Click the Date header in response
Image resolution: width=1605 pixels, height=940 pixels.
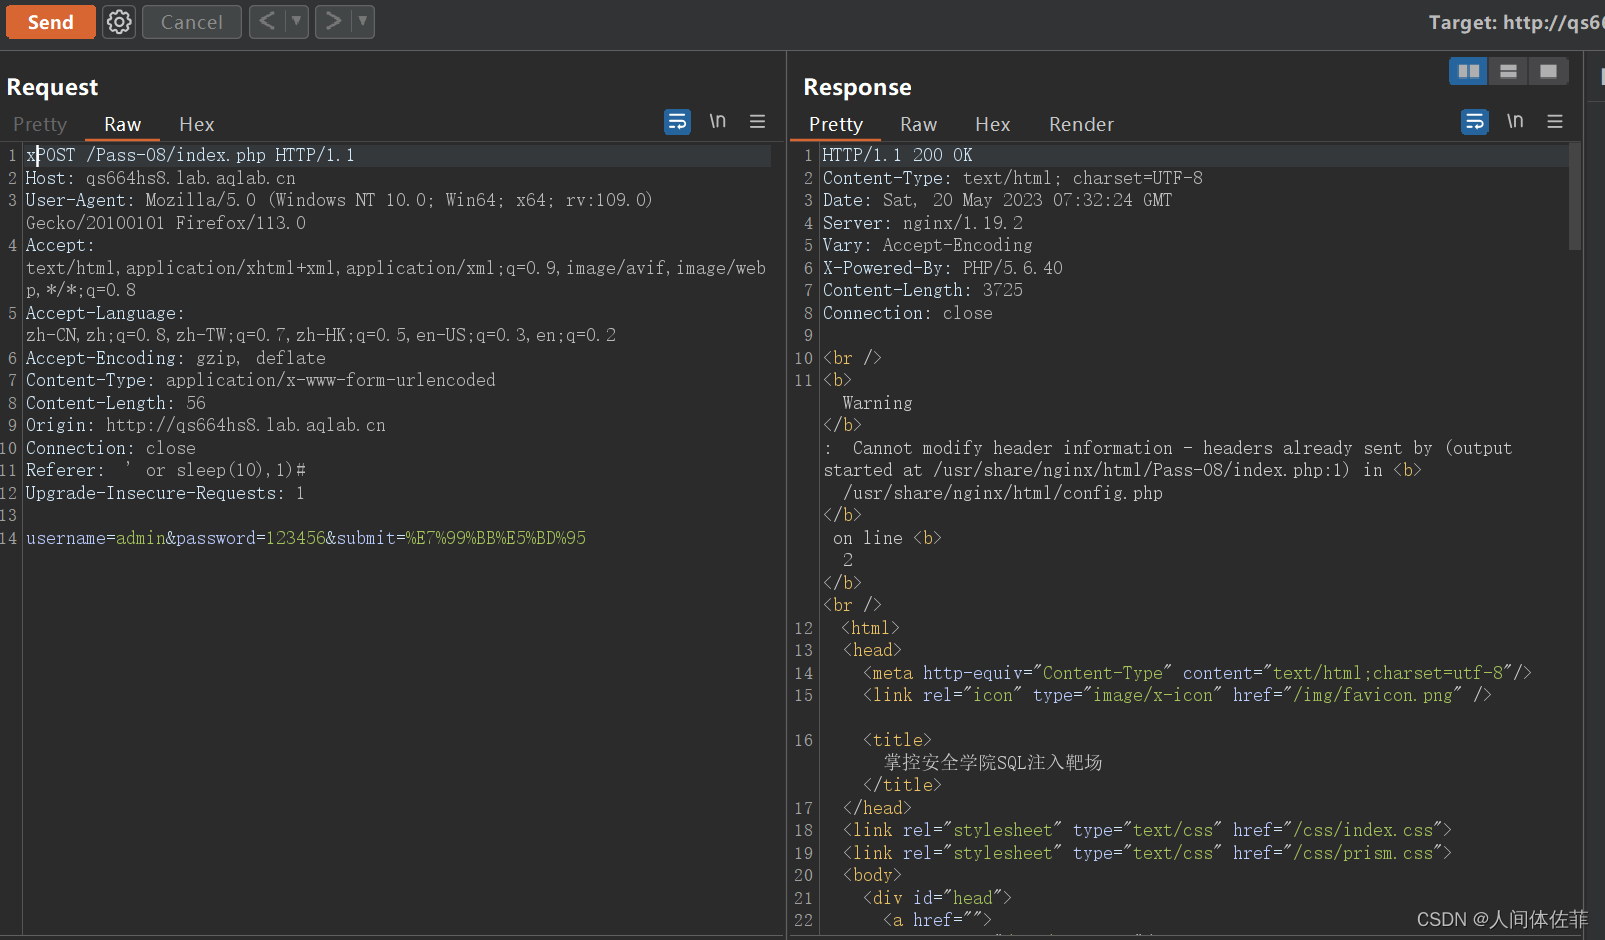[x=997, y=200]
